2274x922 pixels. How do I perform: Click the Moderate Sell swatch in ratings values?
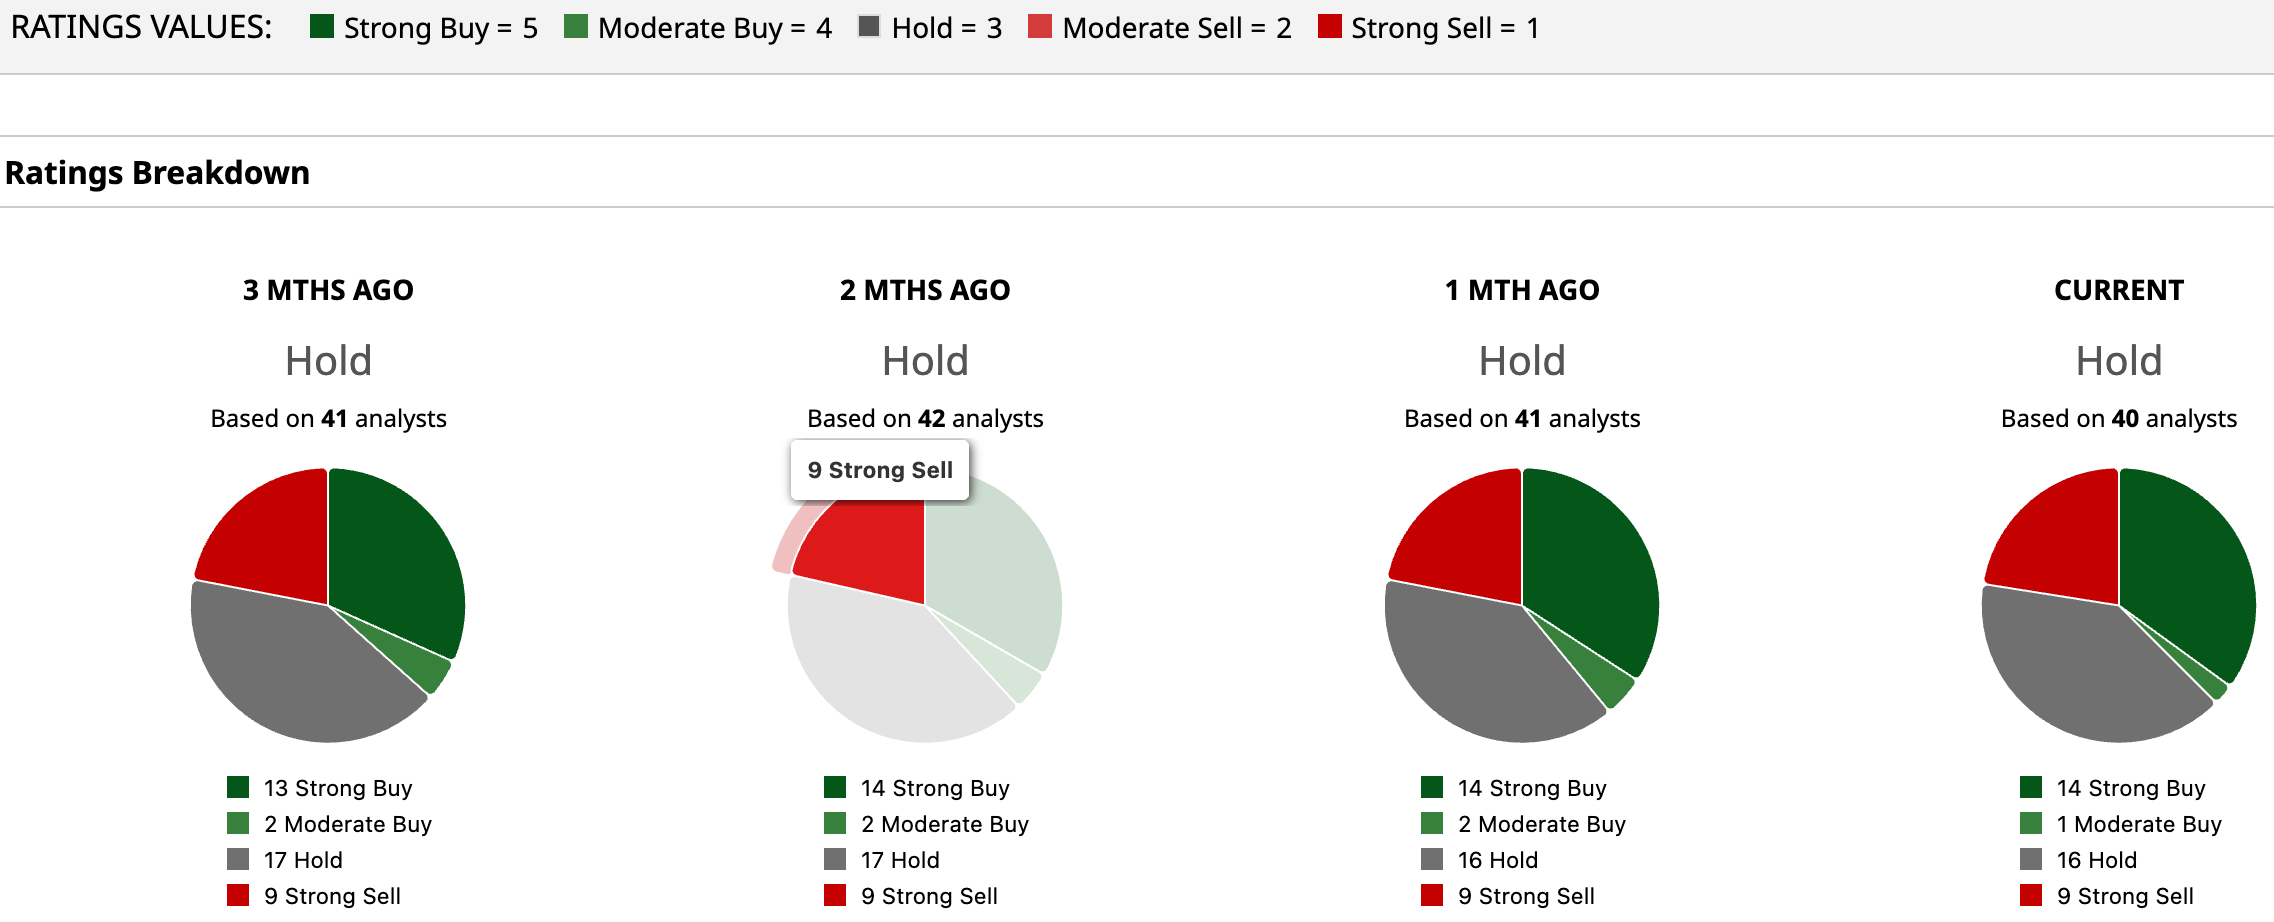pyautogui.click(x=1040, y=27)
